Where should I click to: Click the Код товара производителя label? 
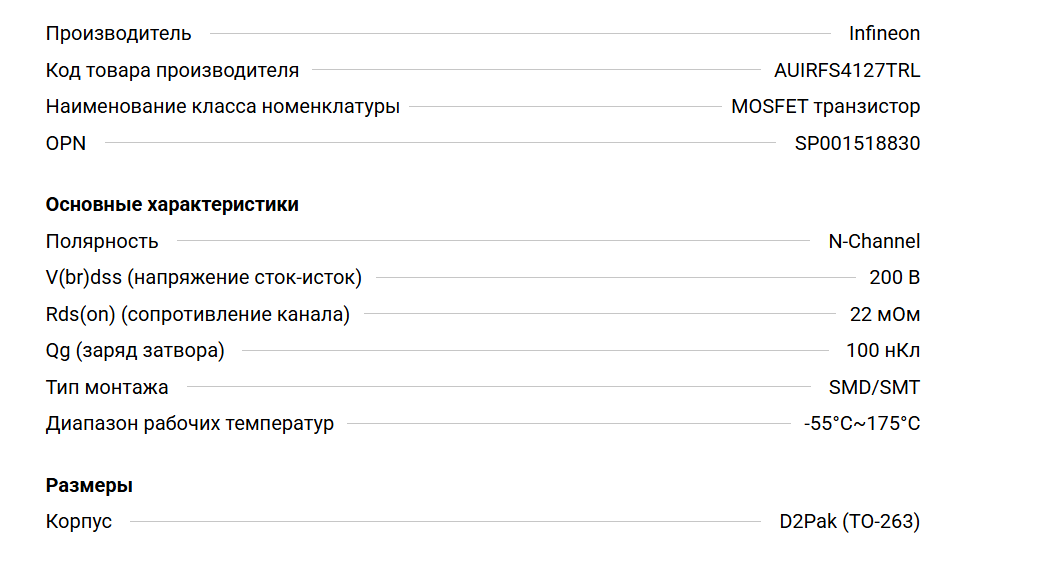(x=172, y=70)
